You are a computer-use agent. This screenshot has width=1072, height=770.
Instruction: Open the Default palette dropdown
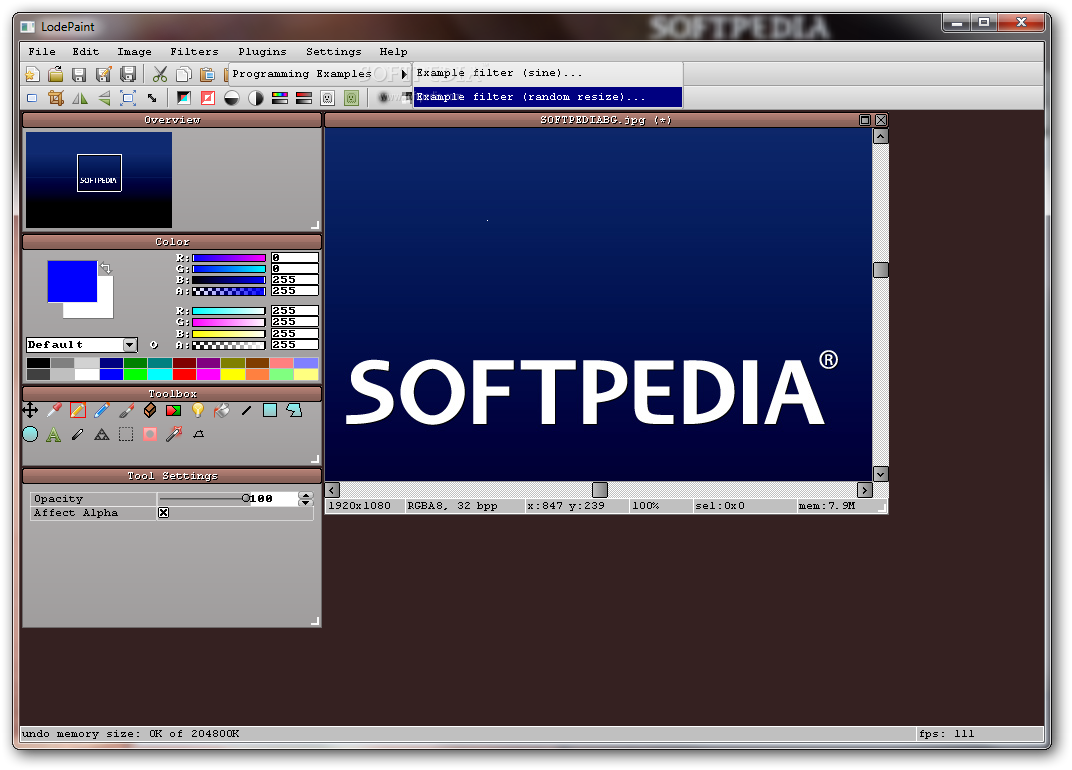pos(129,345)
